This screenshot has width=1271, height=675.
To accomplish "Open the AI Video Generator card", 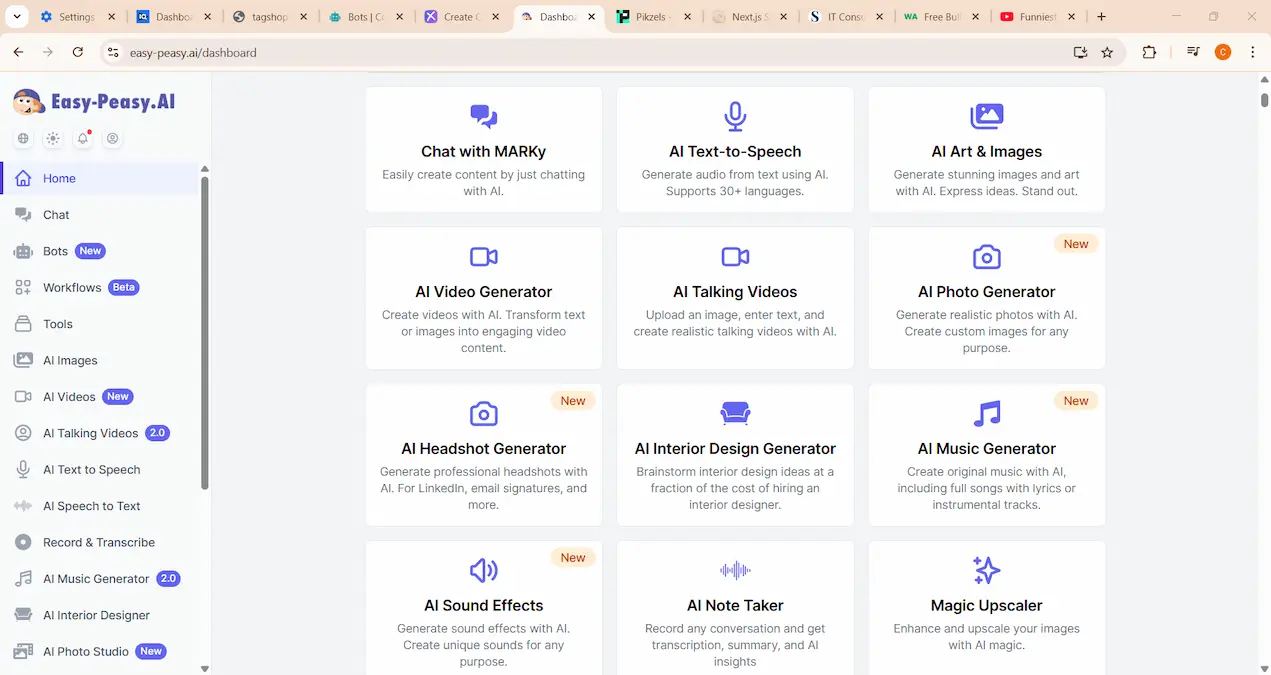I will tap(484, 298).
